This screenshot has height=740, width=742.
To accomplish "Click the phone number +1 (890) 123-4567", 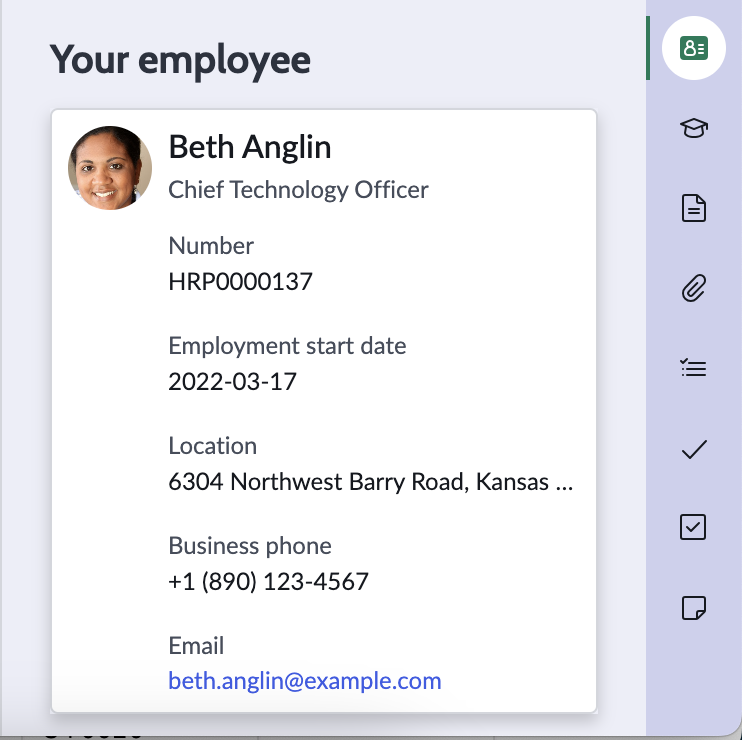I will [x=268, y=581].
